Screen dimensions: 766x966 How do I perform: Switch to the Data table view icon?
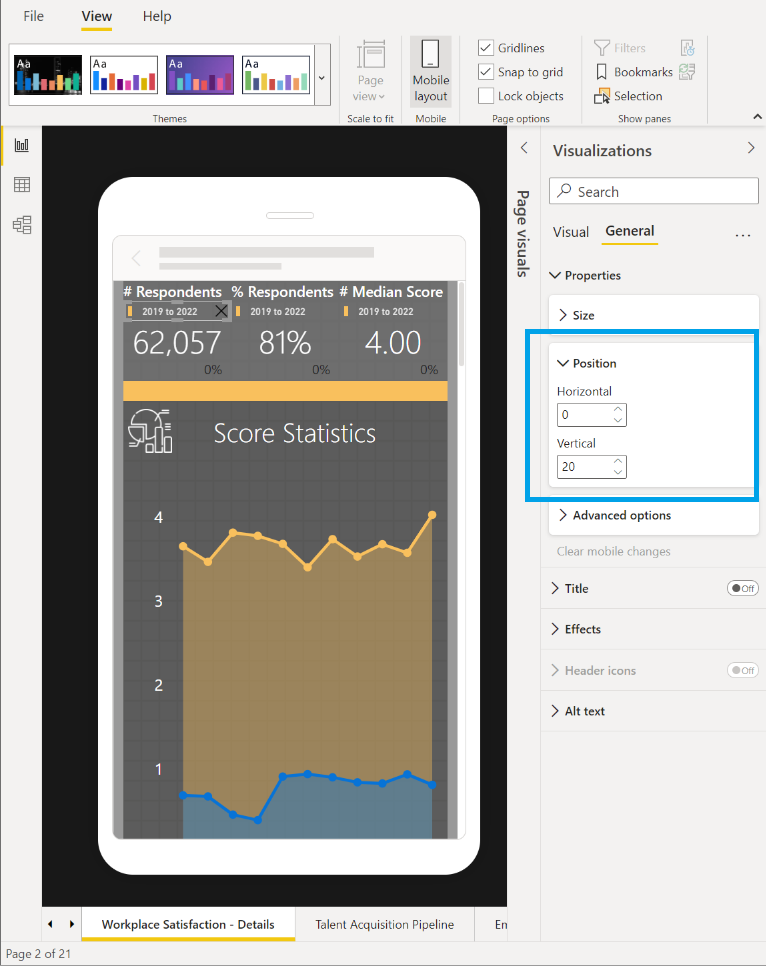[x=21, y=185]
